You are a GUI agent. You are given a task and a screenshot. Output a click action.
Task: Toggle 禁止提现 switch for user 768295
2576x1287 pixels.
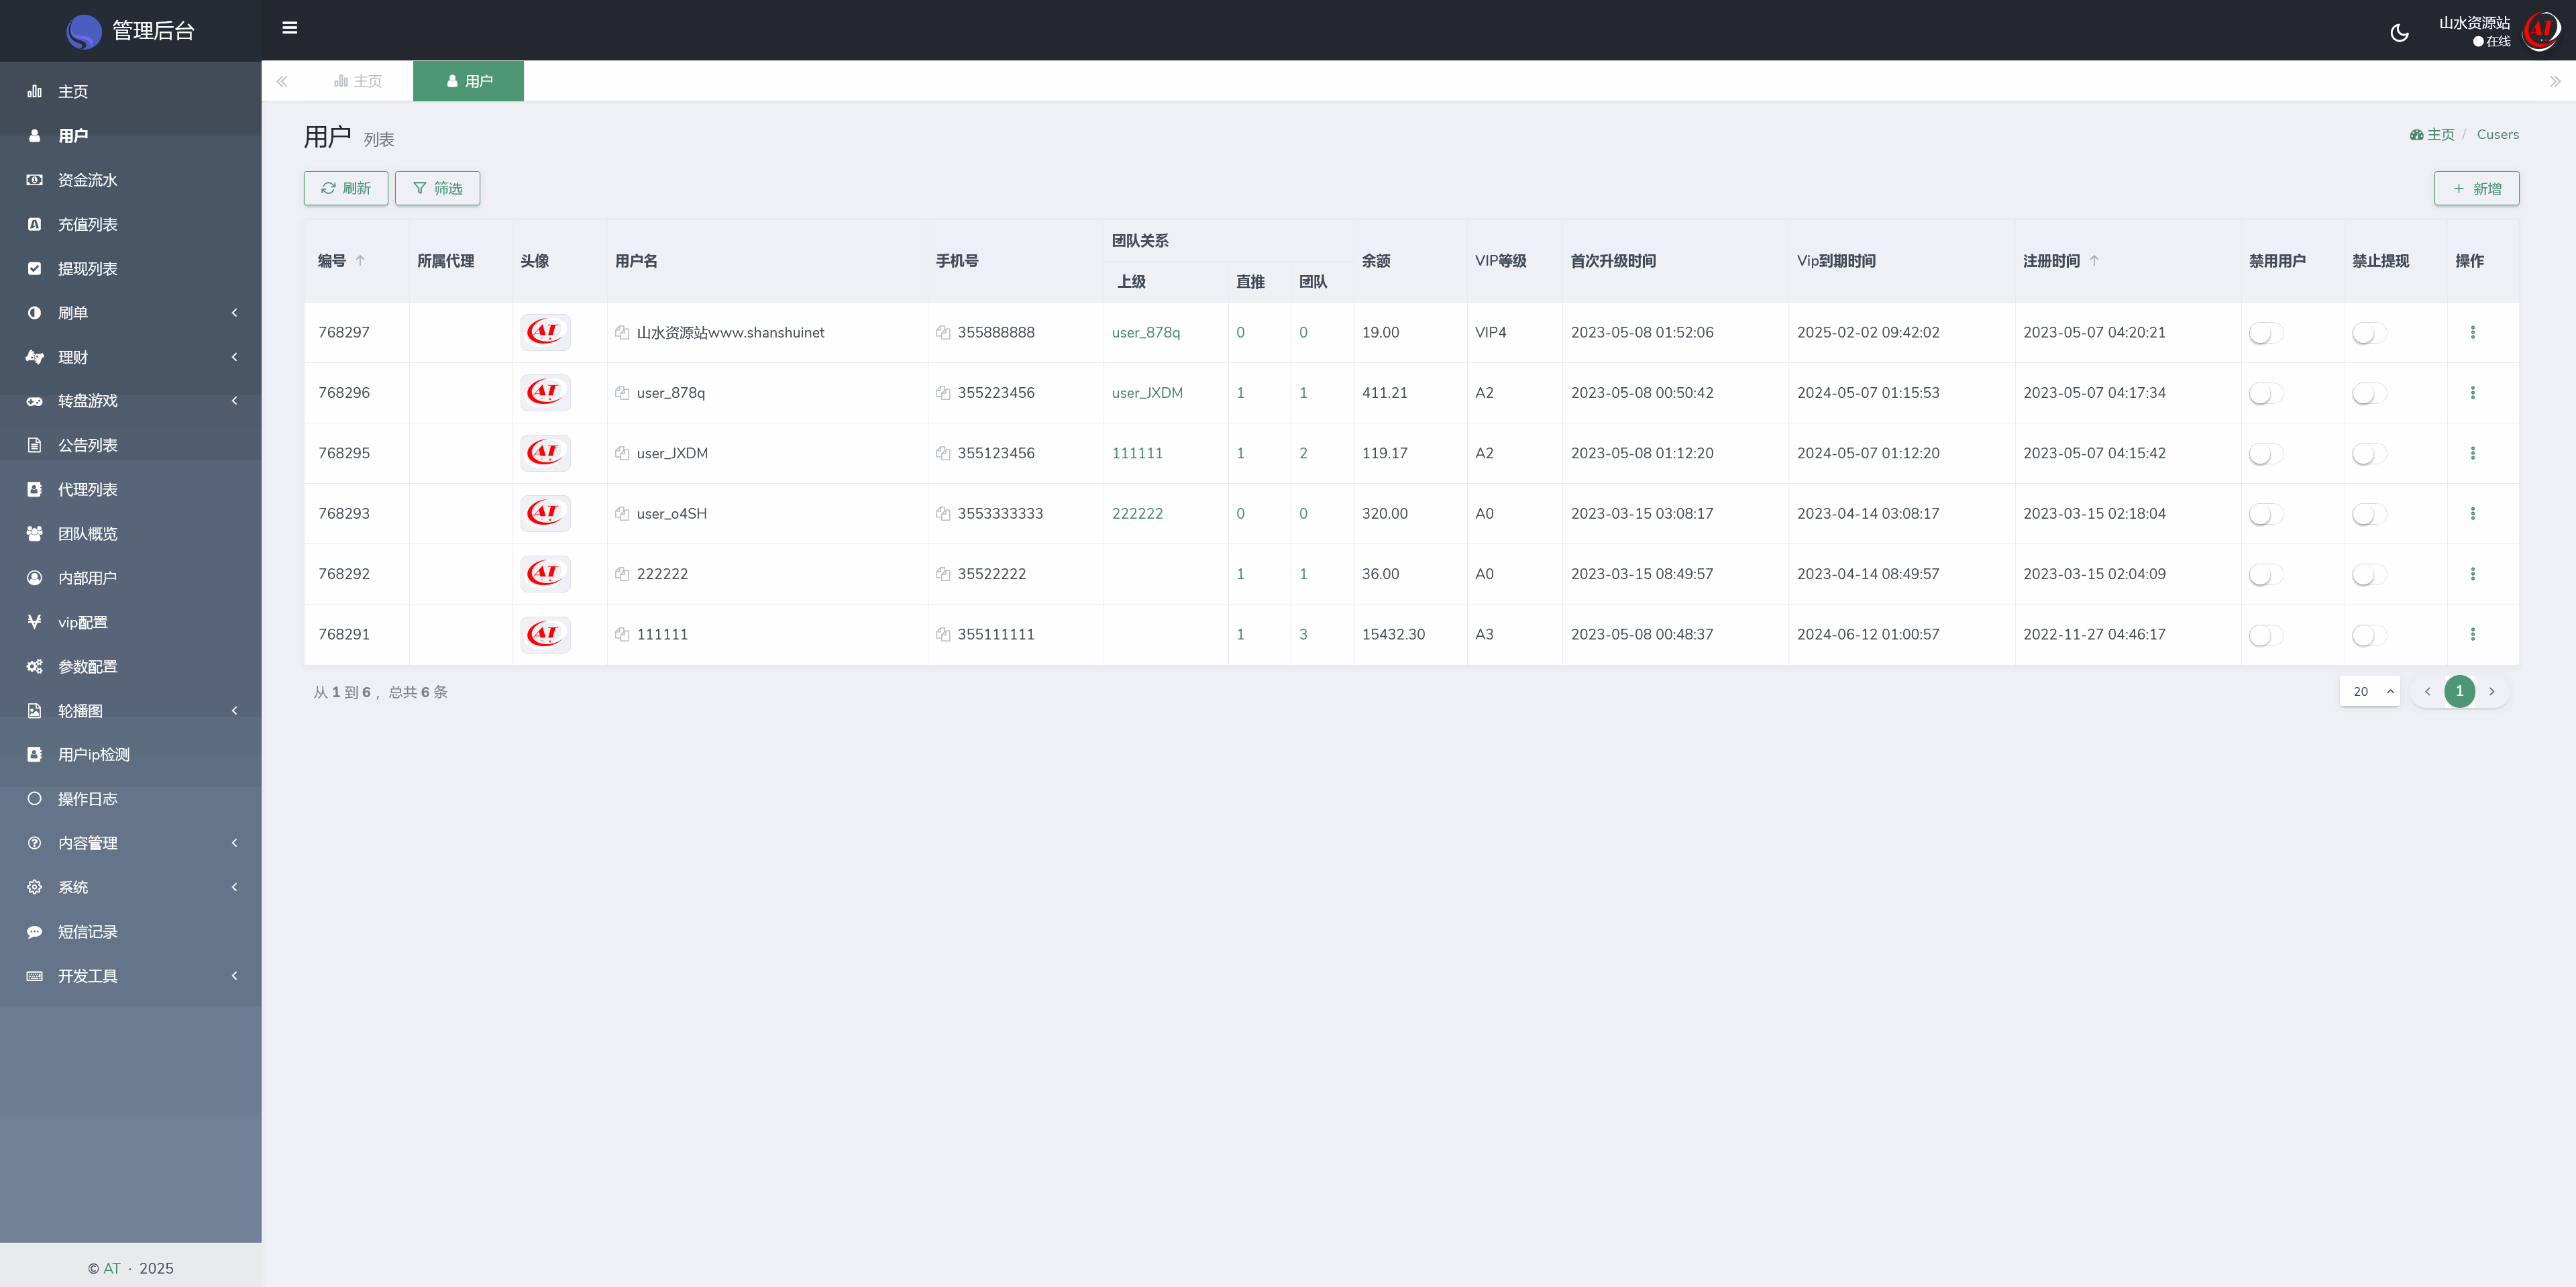(2368, 454)
